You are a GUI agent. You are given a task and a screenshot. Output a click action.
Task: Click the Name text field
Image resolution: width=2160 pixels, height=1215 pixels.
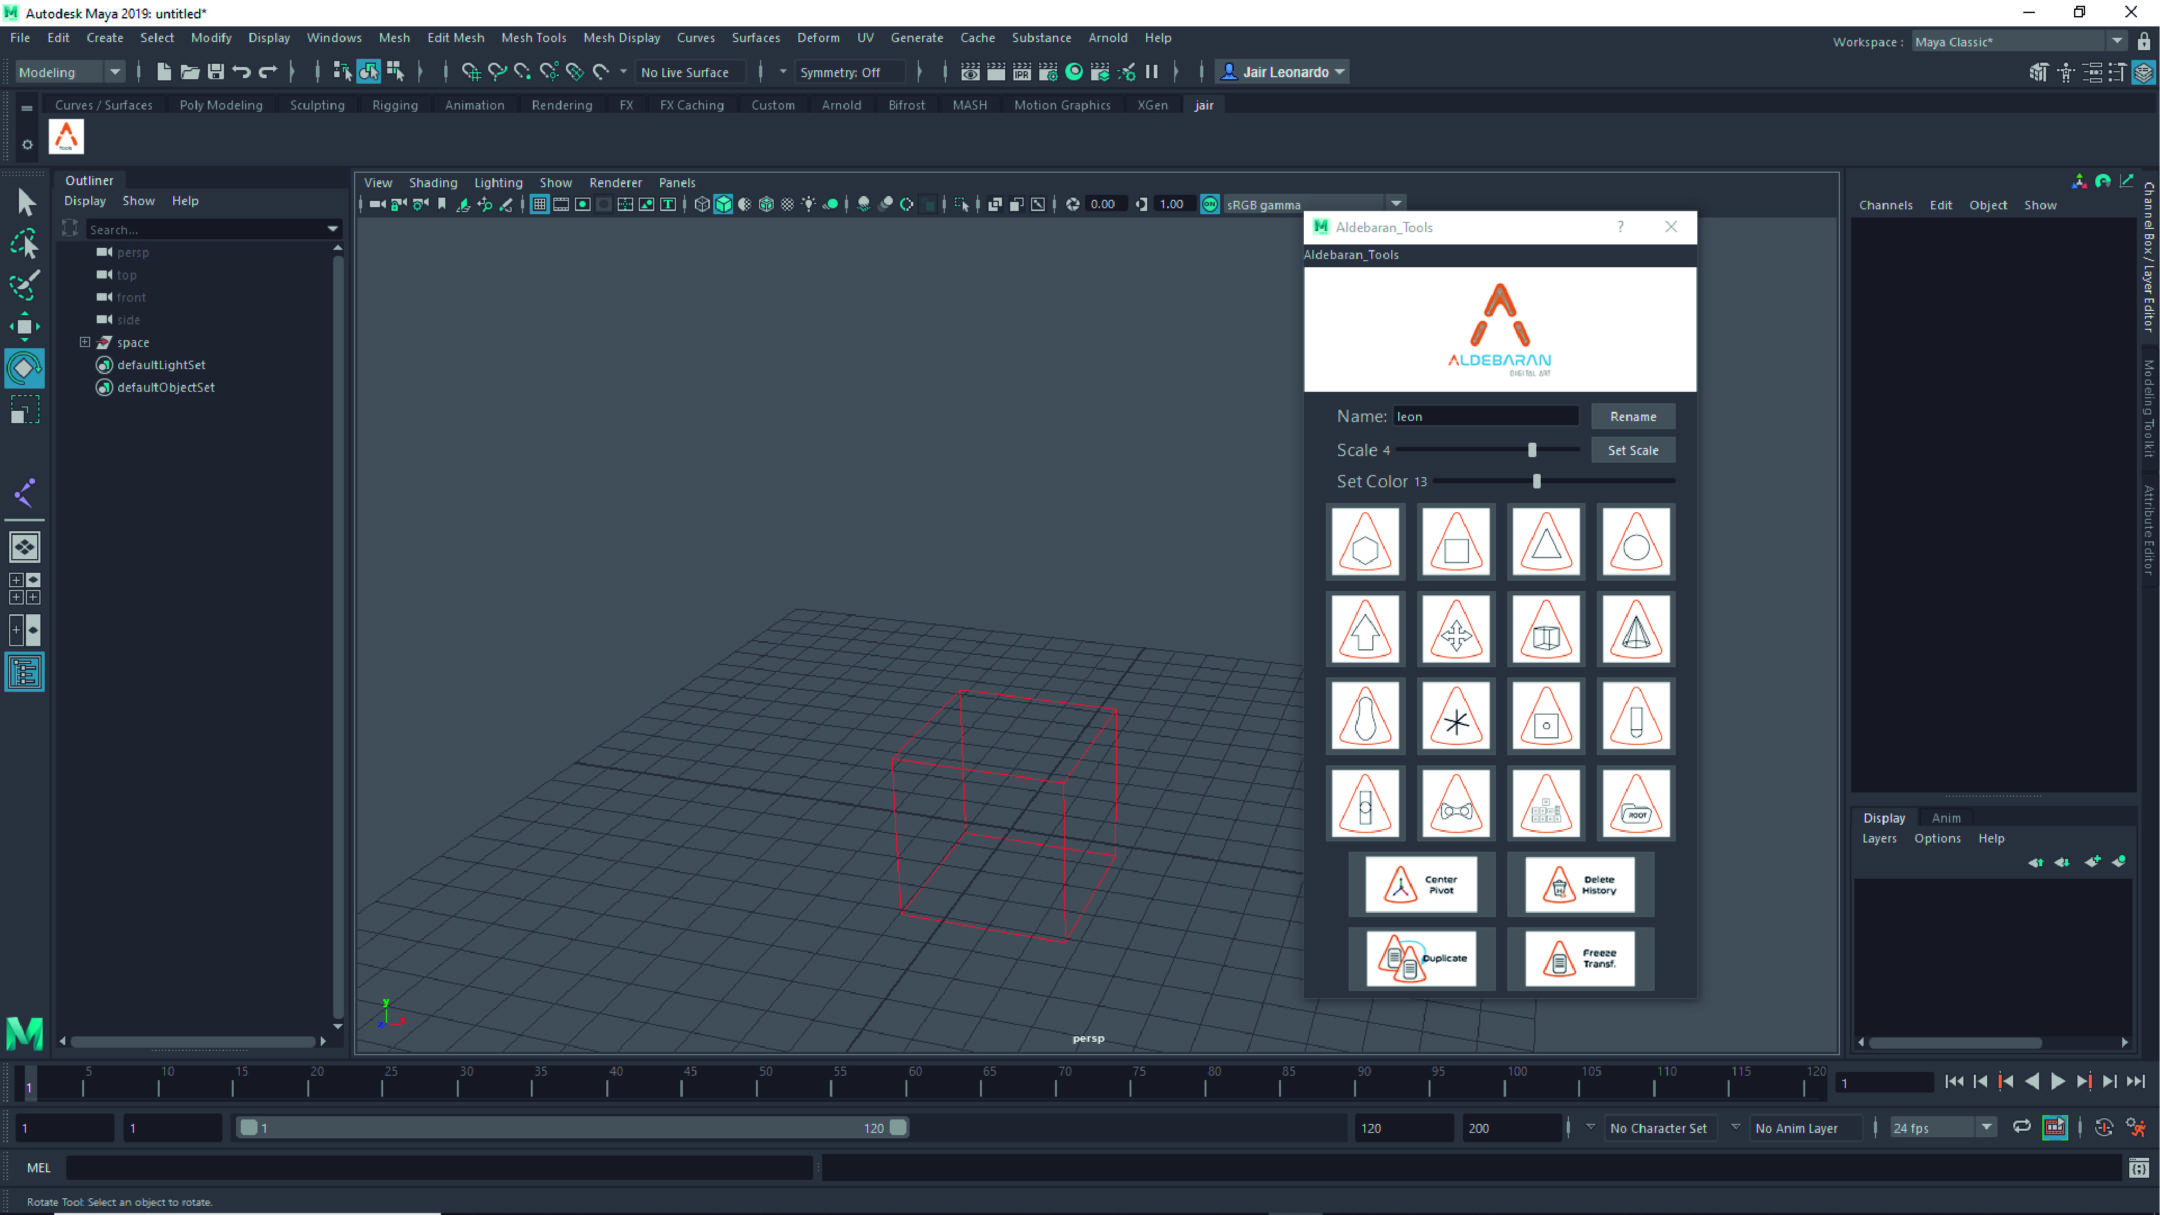click(1486, 416)
